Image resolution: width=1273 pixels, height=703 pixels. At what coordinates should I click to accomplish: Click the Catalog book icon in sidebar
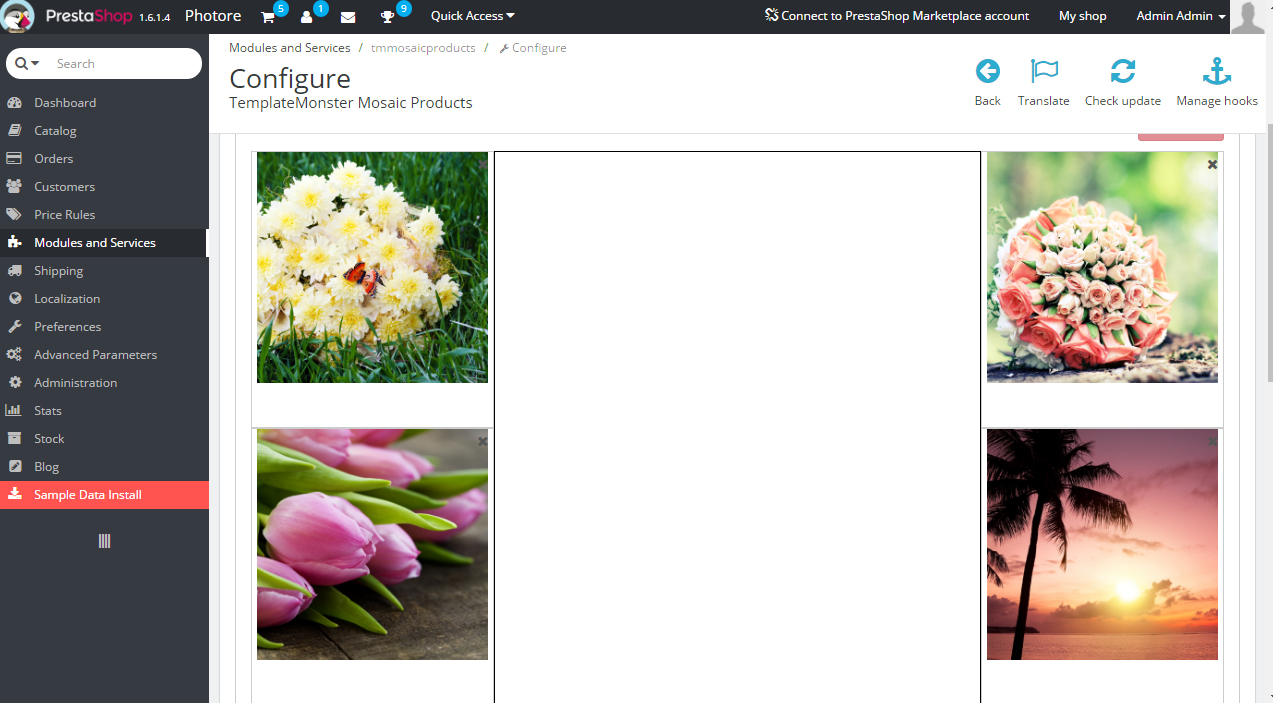pos(15,131)
